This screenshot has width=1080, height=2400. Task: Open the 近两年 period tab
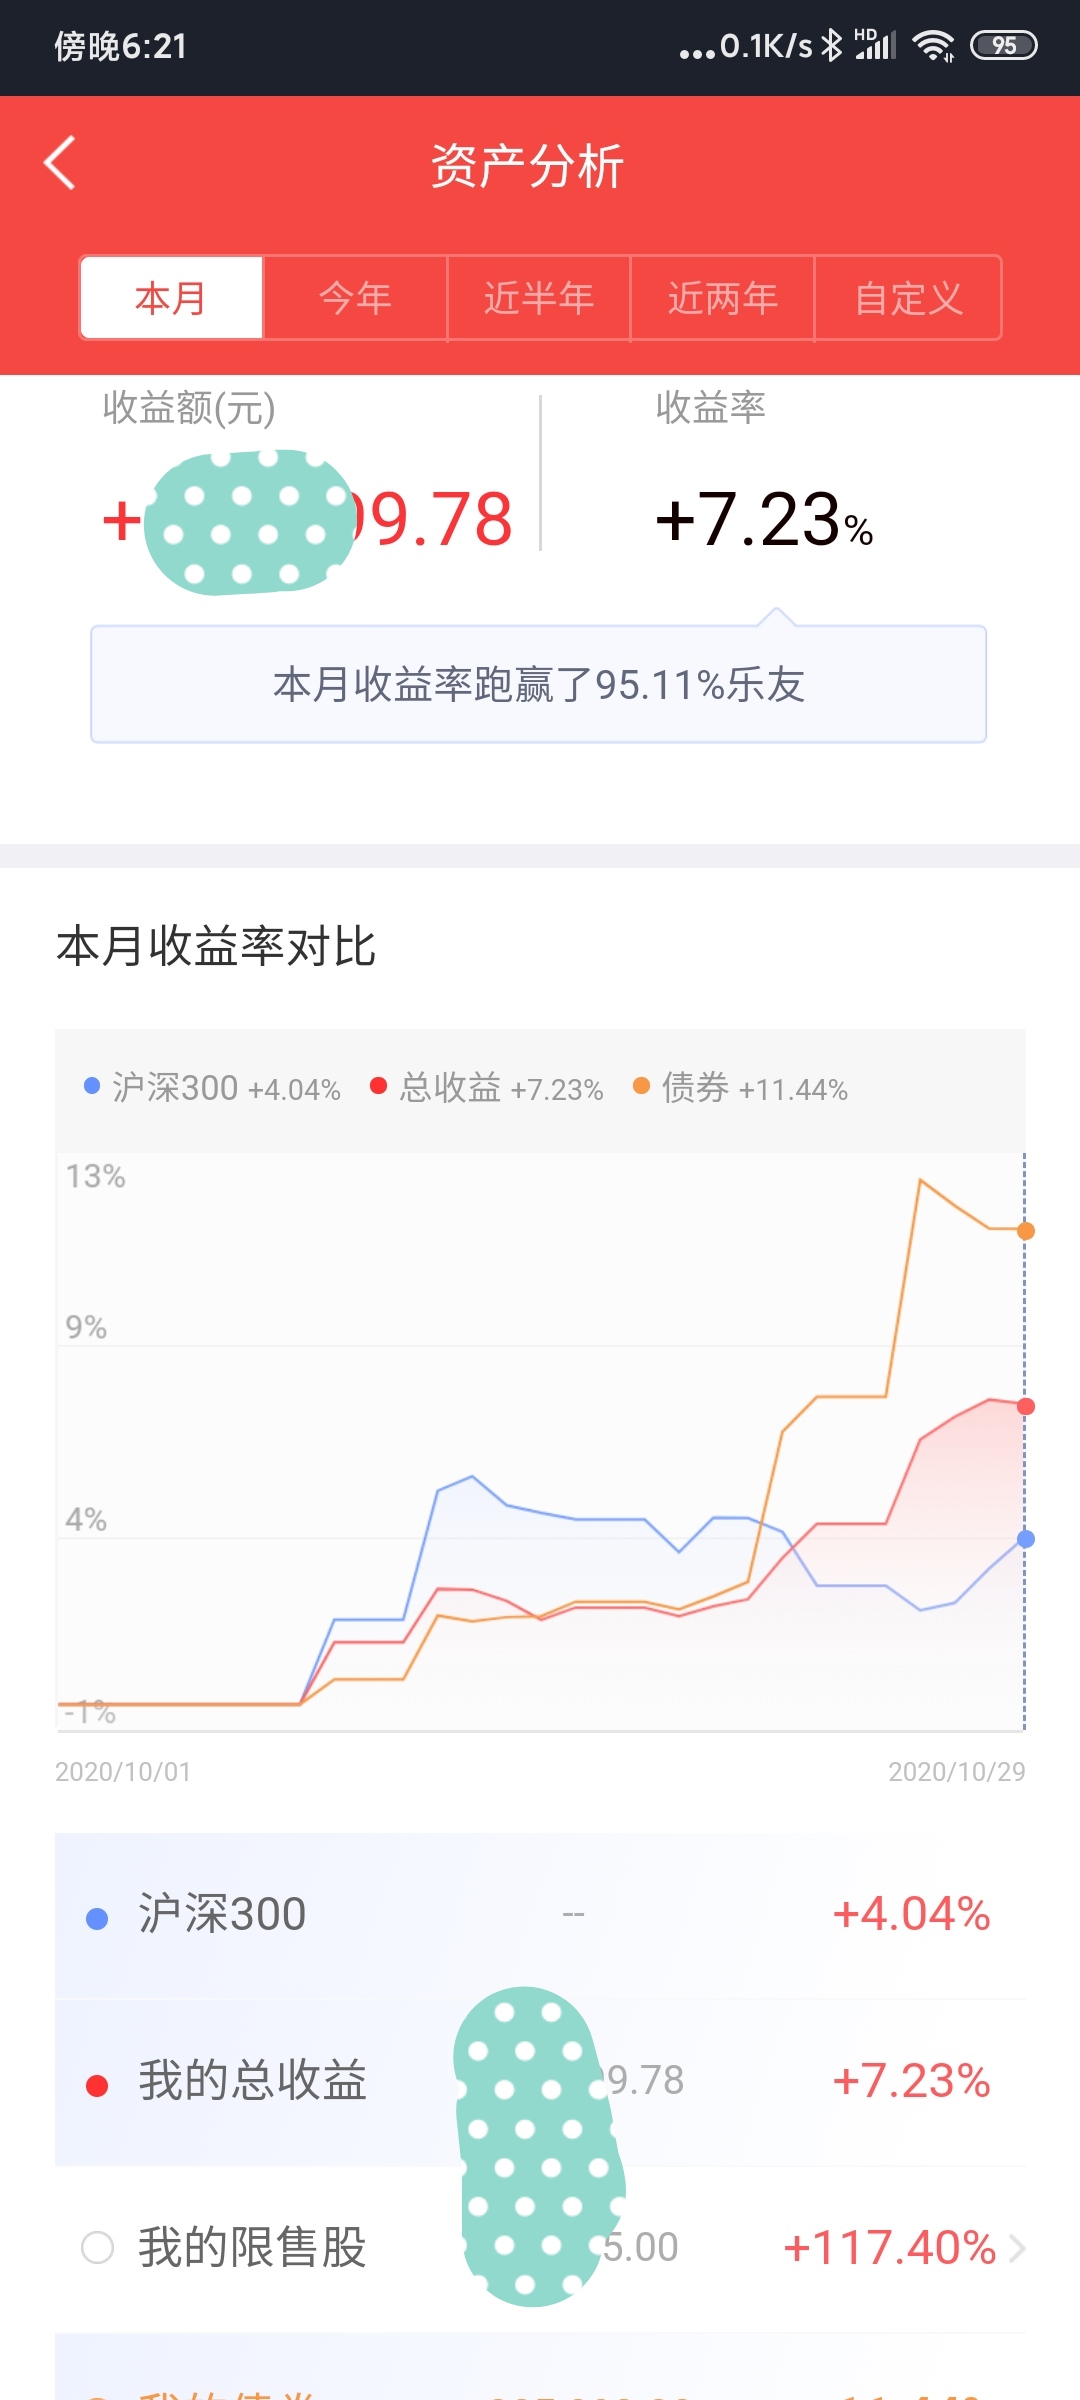coord(723,298)
